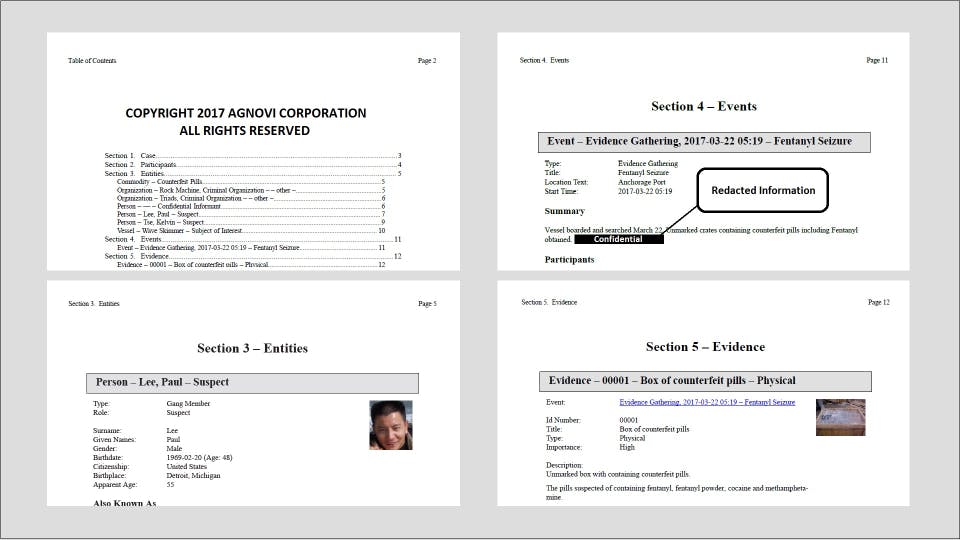
Task: Click the black Confidential redaction box
Action: (x=618, y=239)
